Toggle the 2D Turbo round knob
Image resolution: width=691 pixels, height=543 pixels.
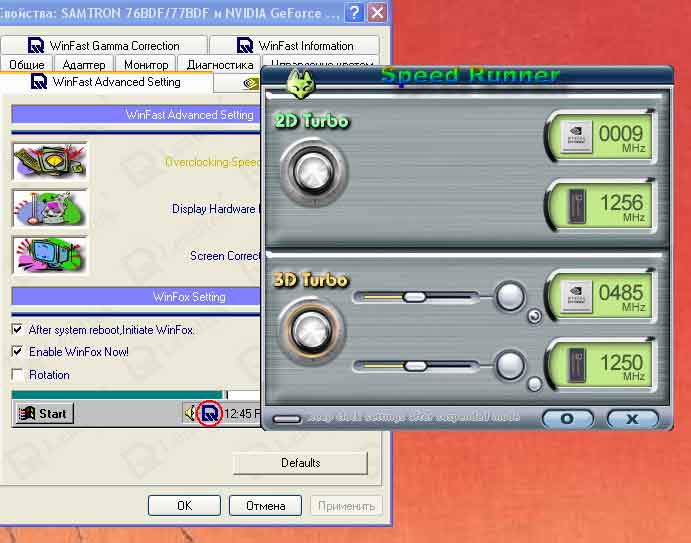(x=314, y=172)
